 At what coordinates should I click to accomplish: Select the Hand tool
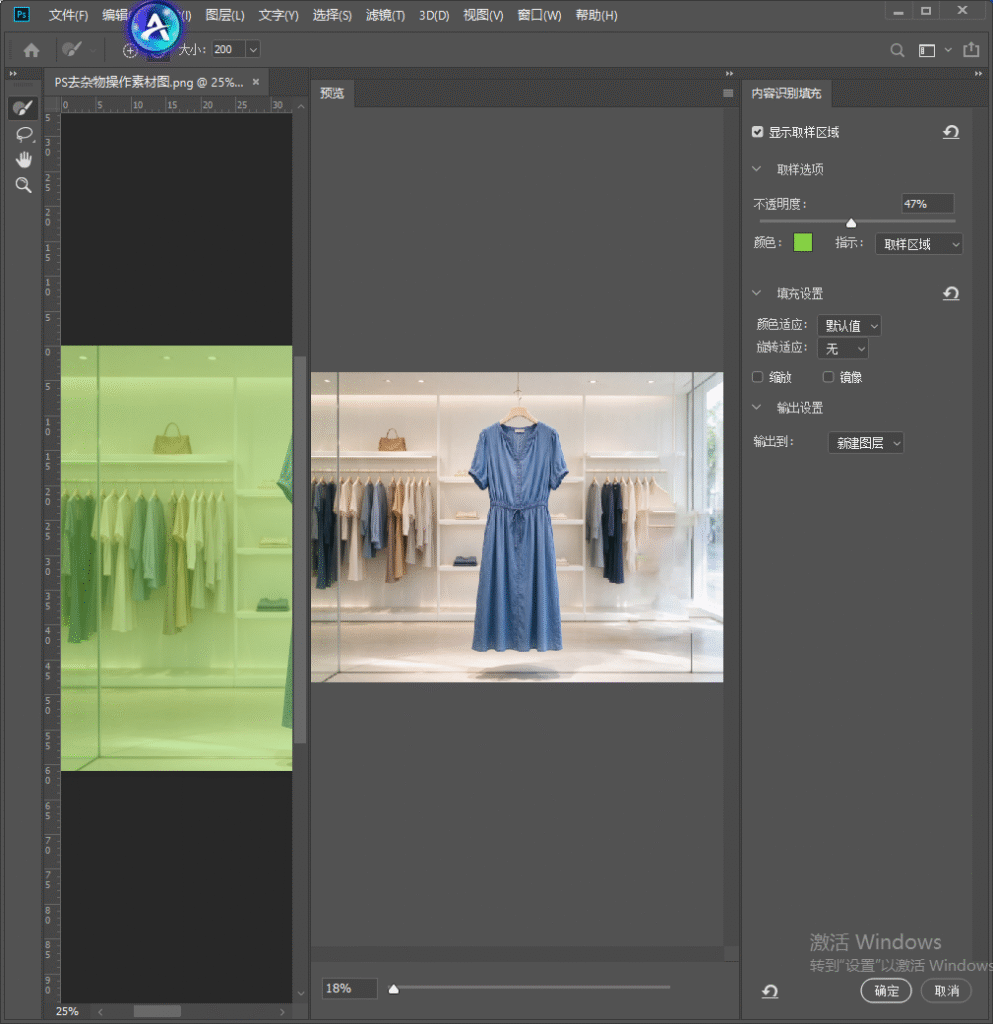click(x=24, y=159)
